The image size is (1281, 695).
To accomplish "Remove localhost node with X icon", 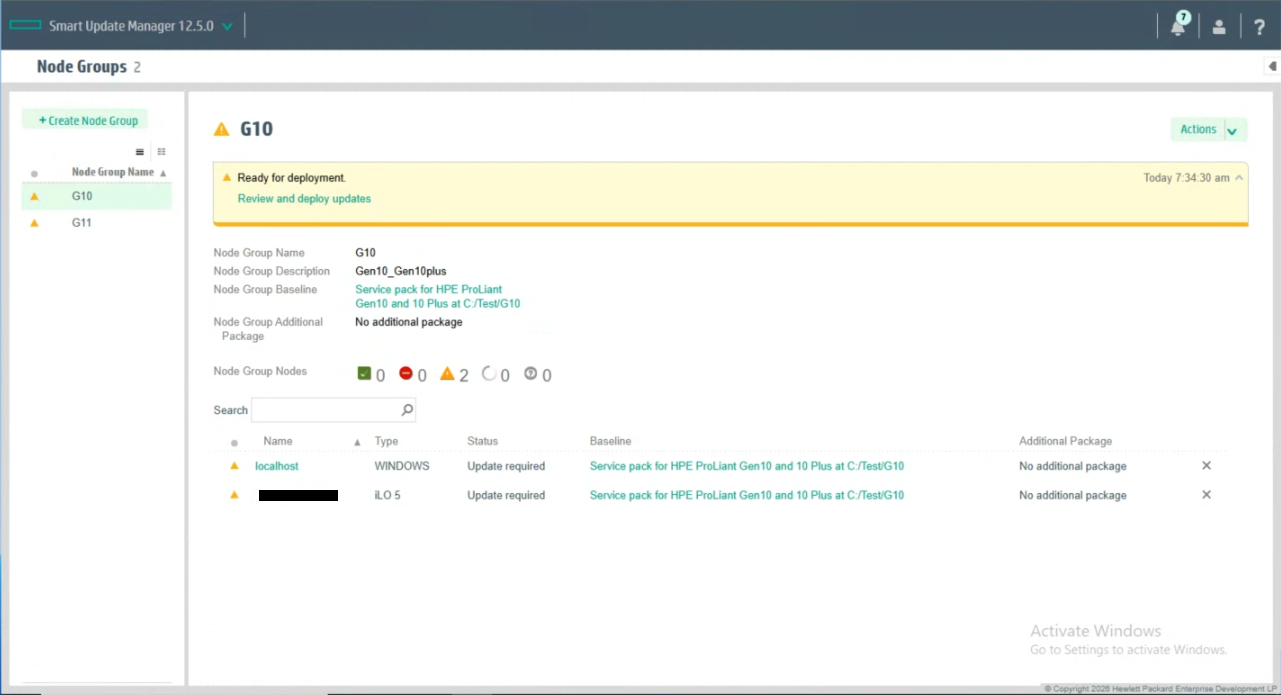I will click(1206, 466).
